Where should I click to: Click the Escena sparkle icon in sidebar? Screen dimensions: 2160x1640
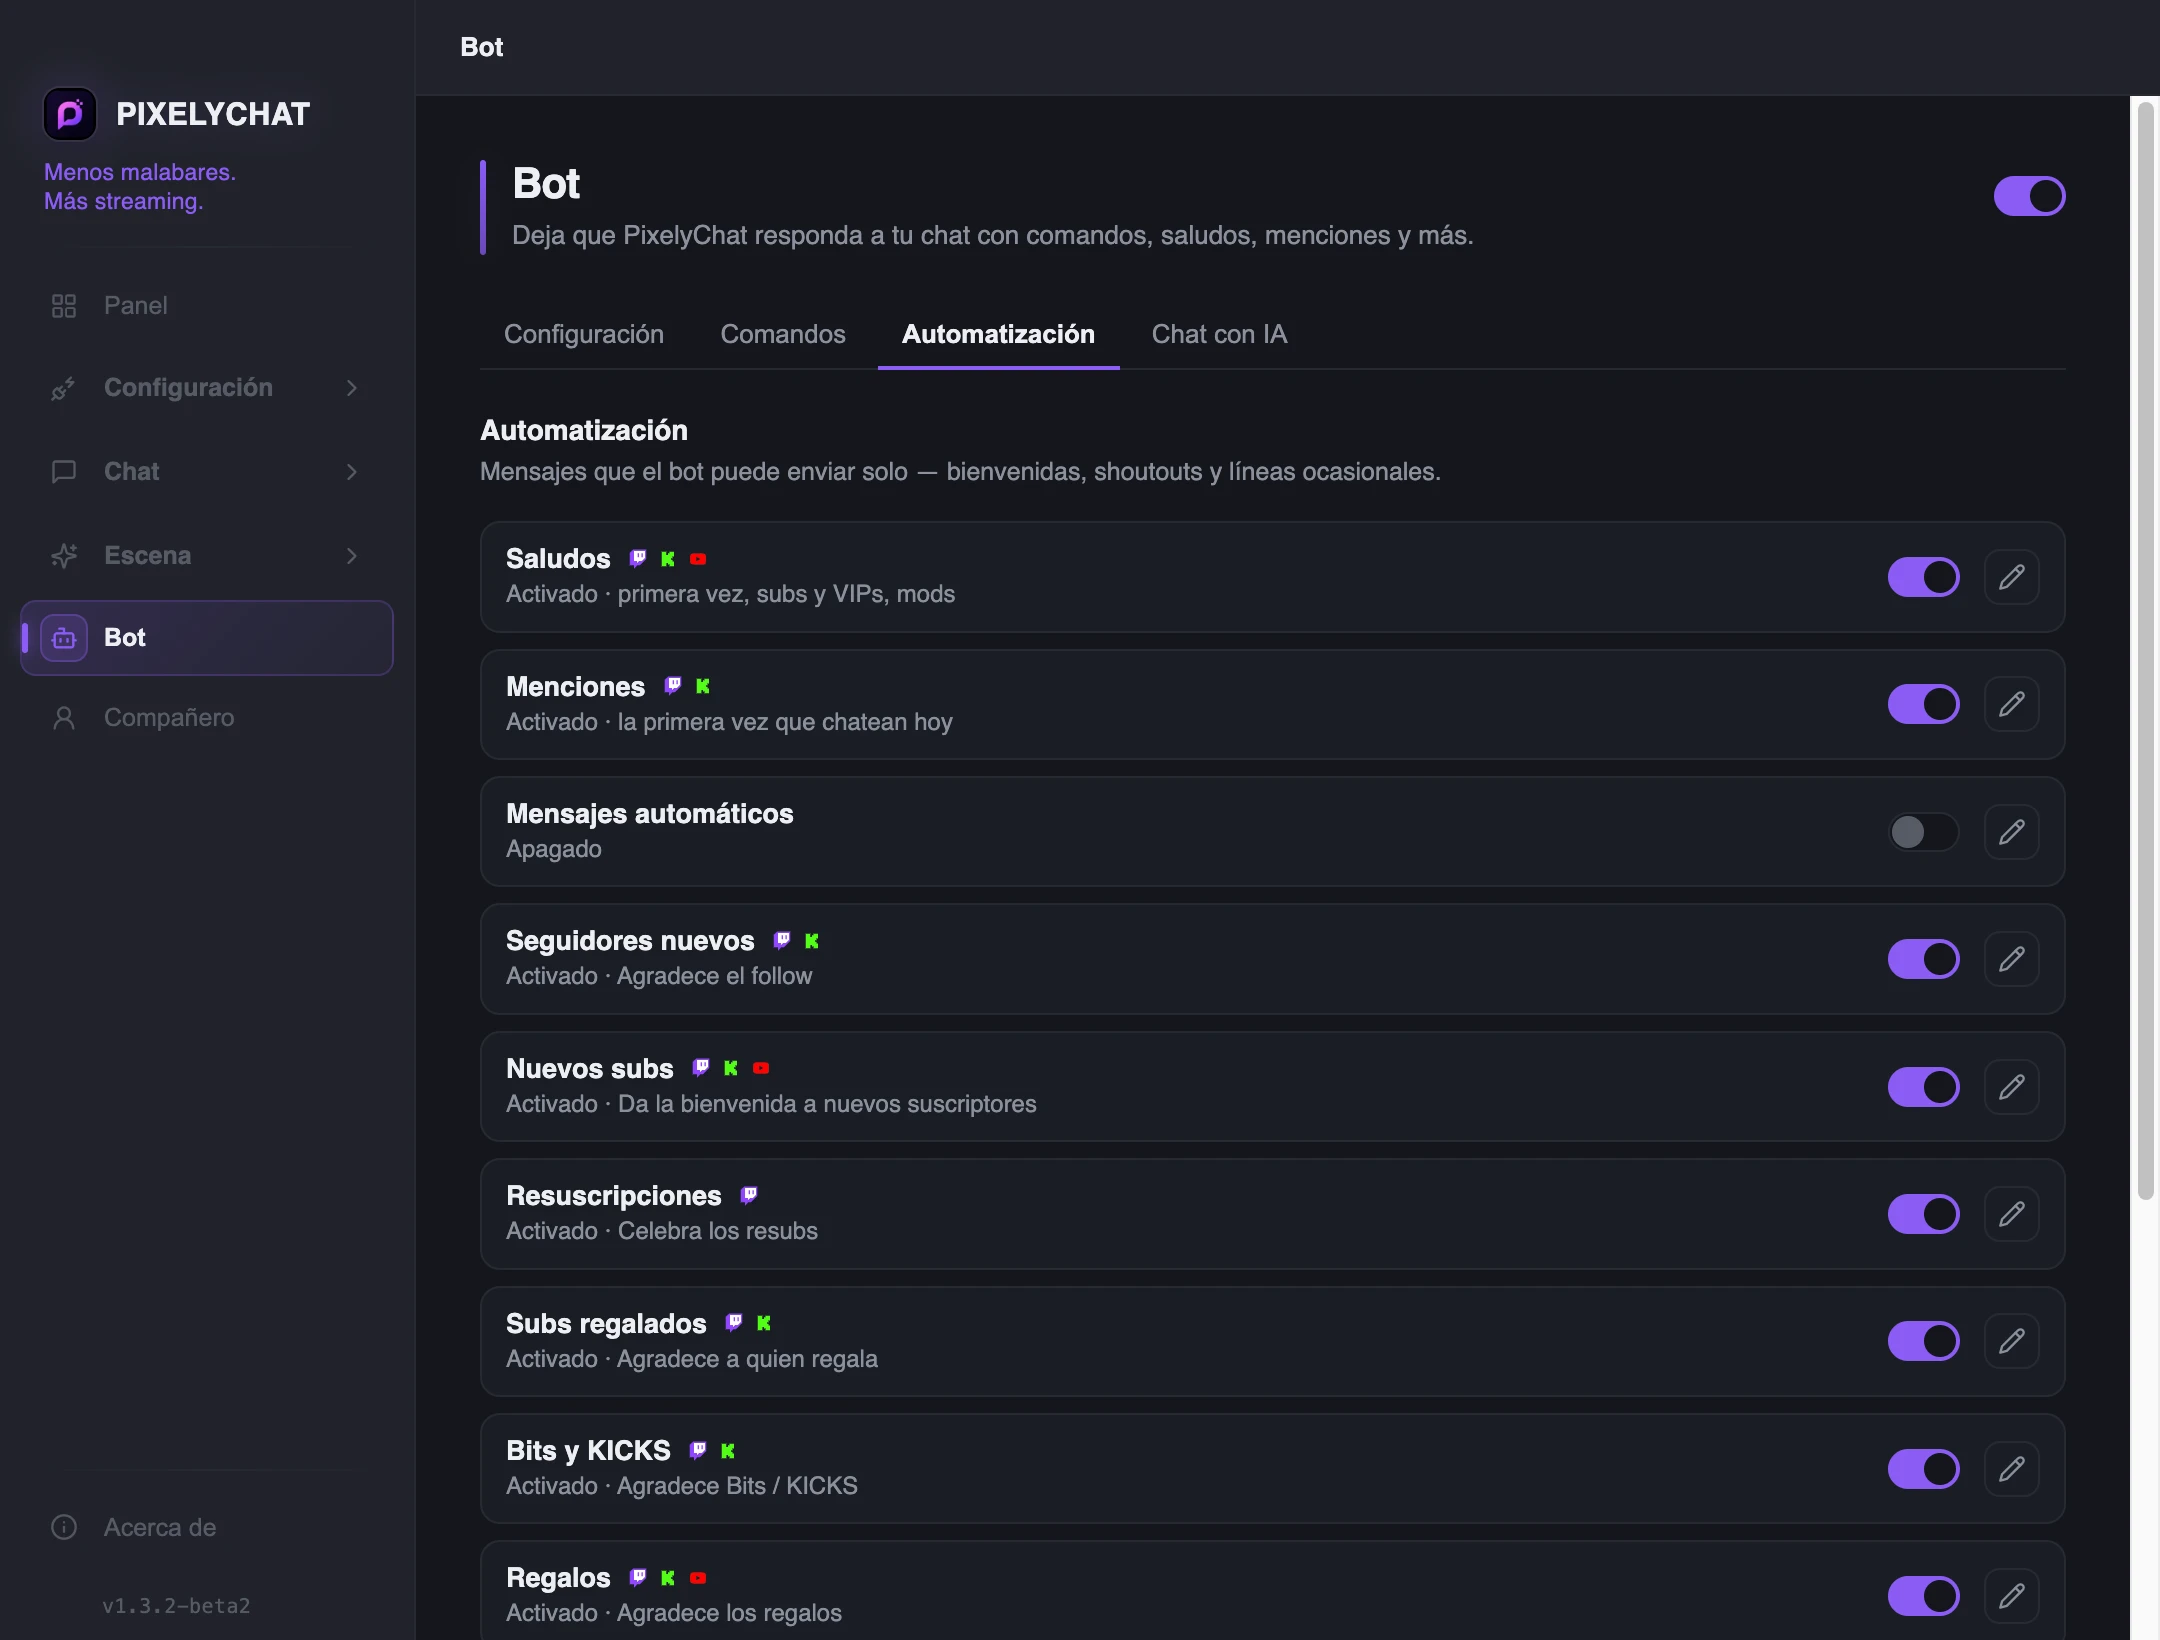pyautogui.click(x=64, y=556)
